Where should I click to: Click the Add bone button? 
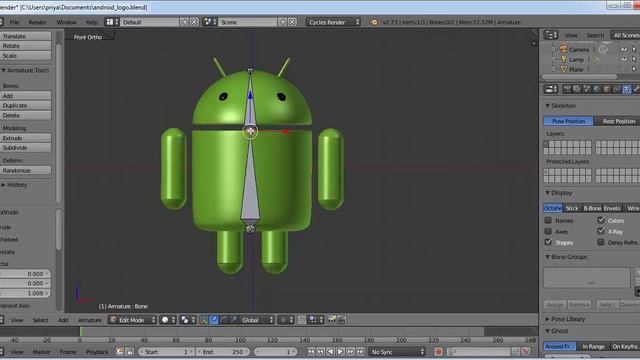tap(25, 96)
